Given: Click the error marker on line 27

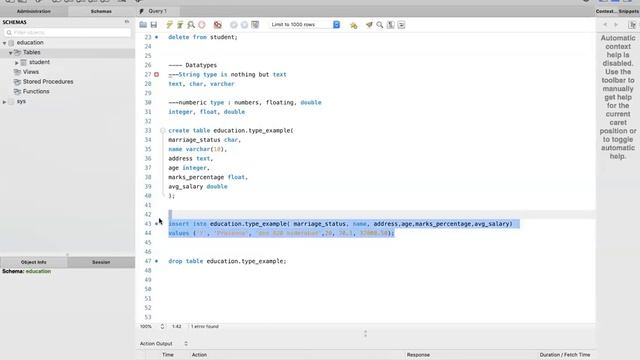Looking at the screenshot, I should tap(156, 75).
